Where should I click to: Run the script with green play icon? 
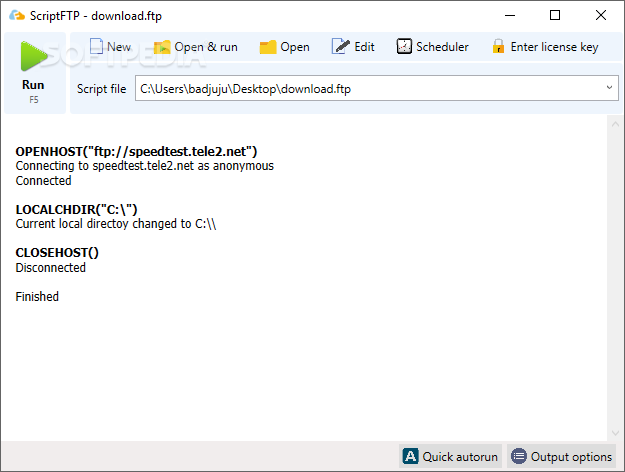pos(33,56)
